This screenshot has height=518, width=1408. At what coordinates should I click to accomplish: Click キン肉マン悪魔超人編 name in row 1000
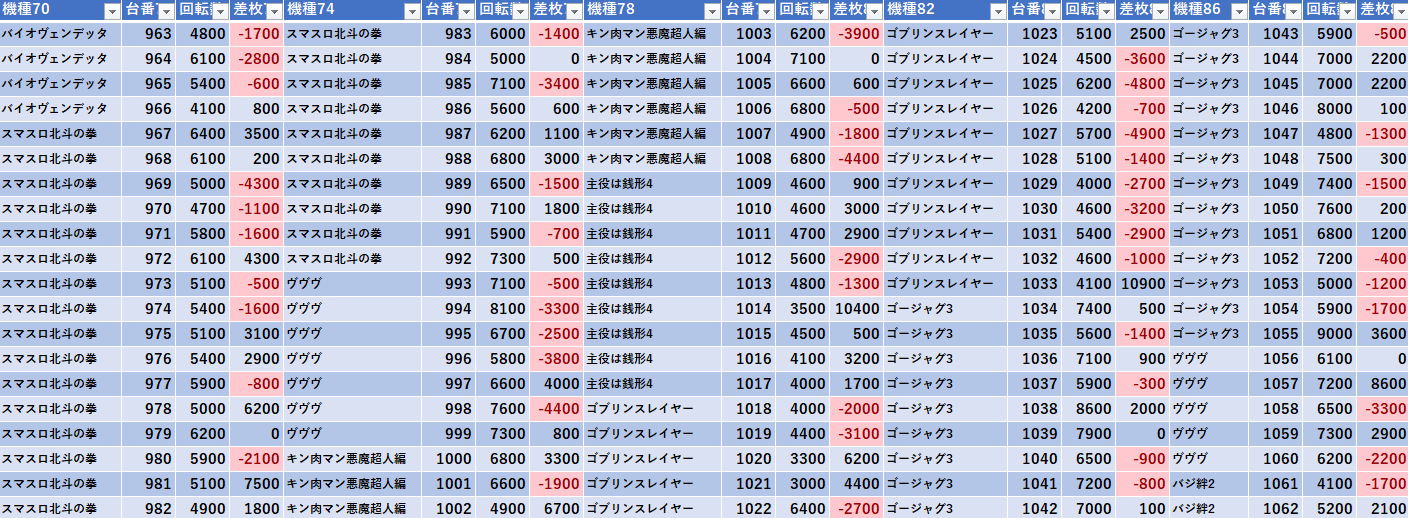[346, 459]
